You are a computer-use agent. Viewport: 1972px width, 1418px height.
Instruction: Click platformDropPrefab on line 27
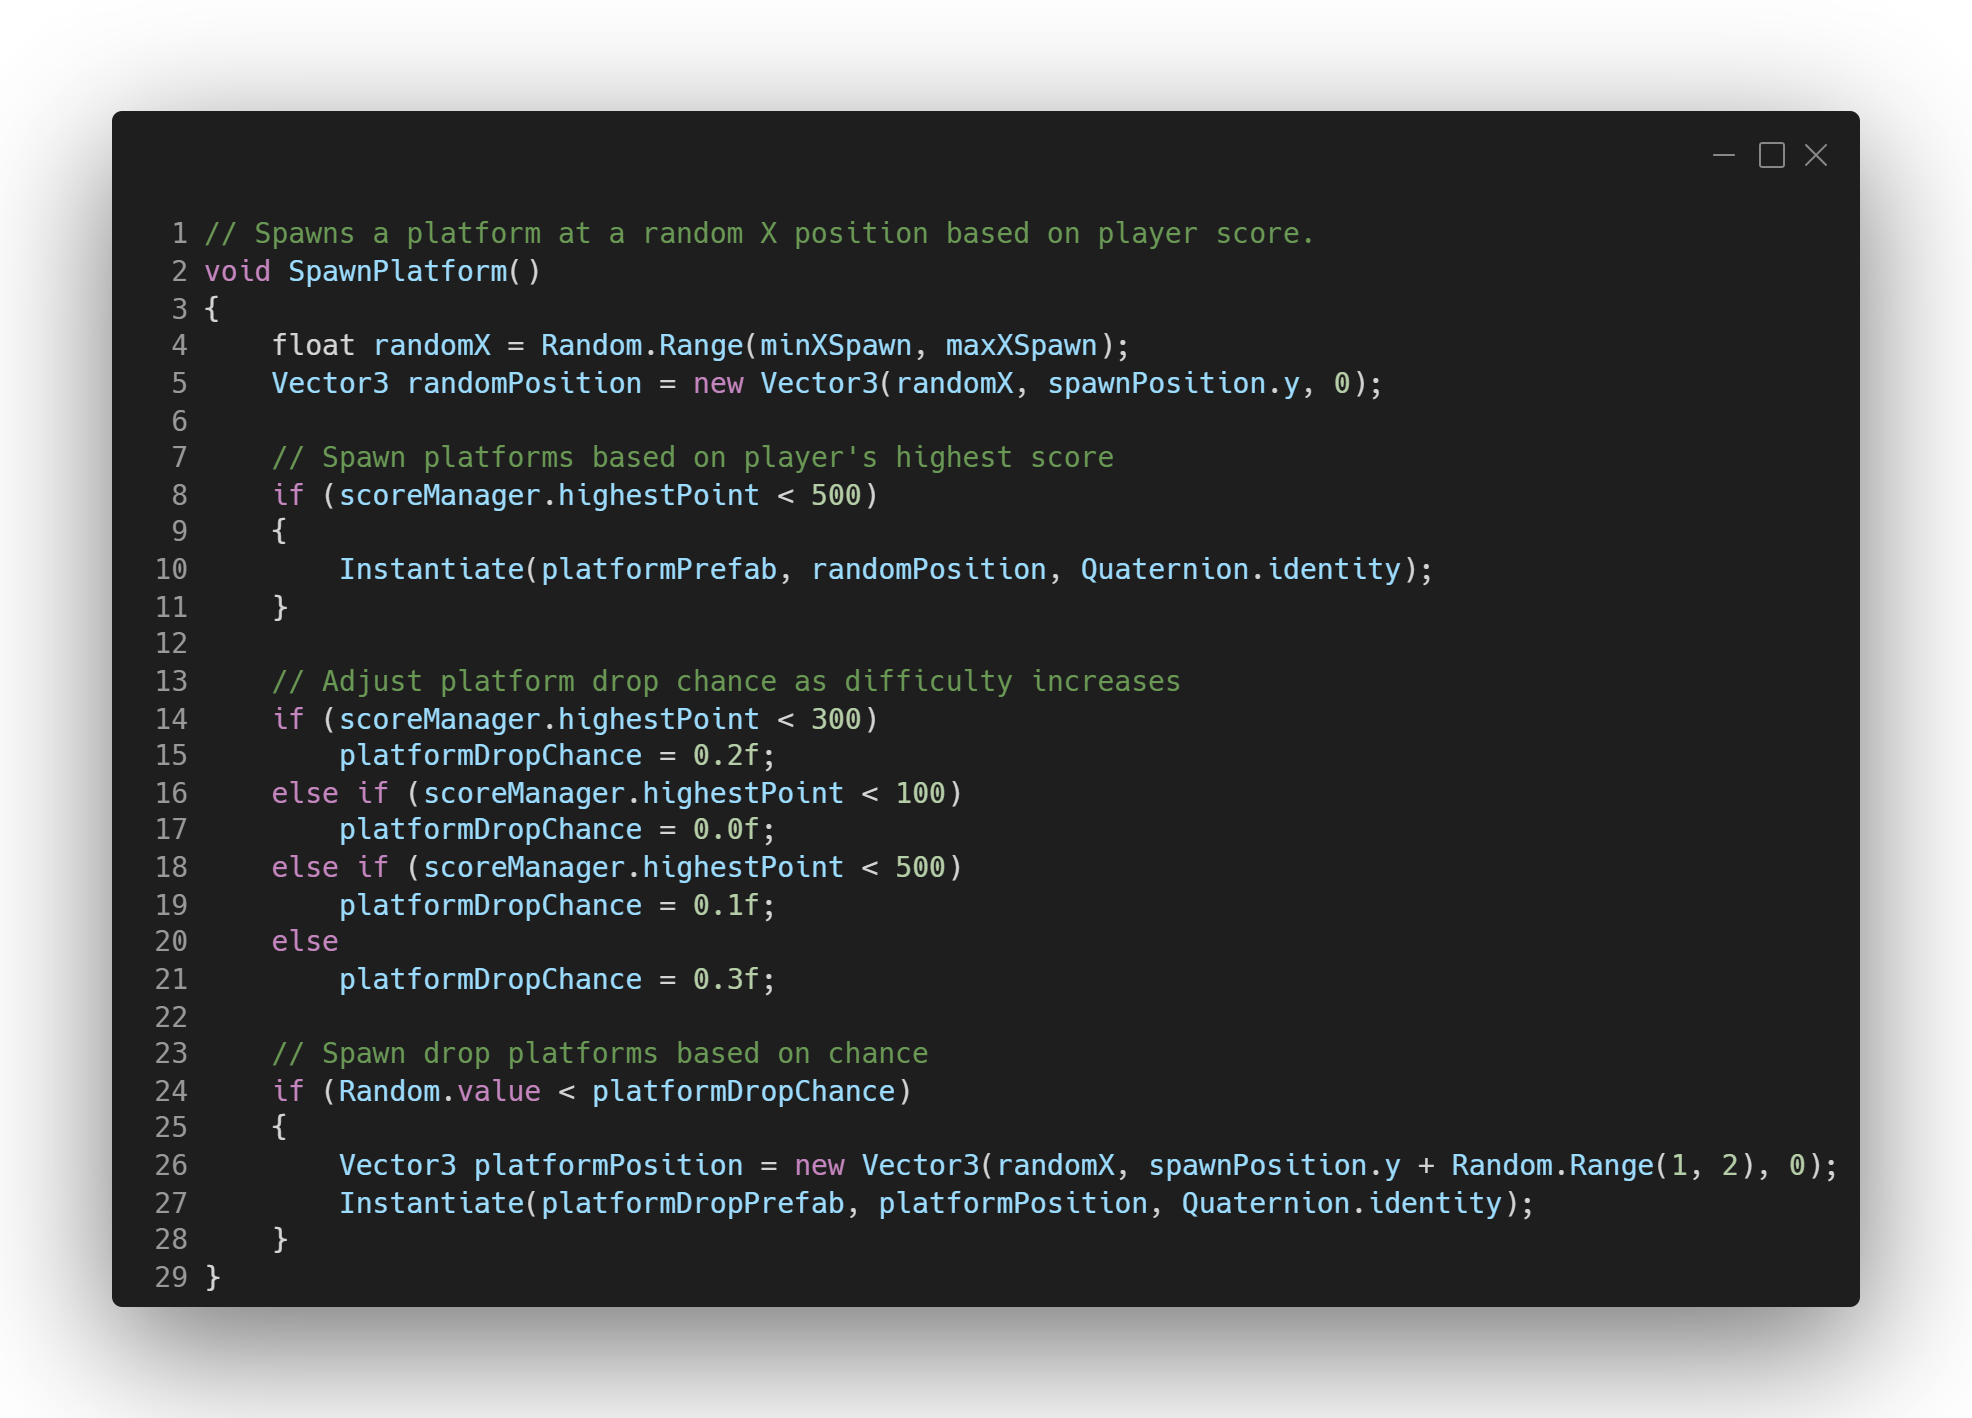point(692,1203)
